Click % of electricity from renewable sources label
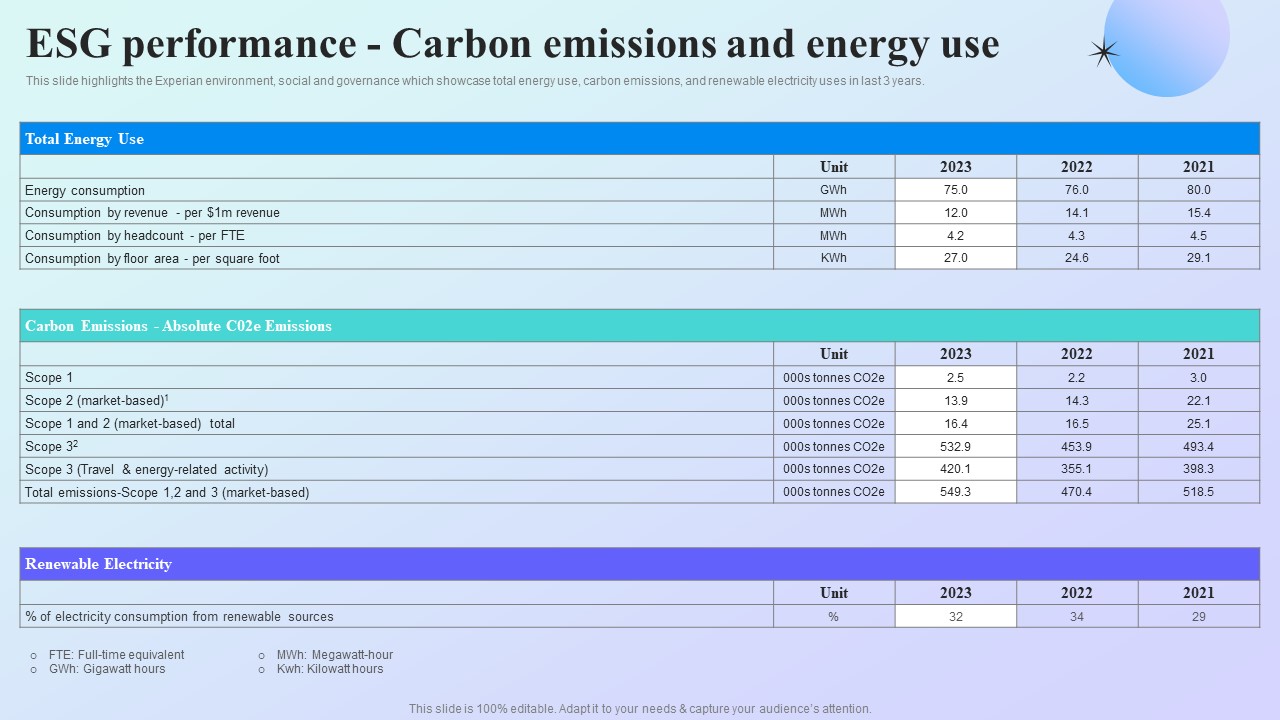The image size is (1280, 720). [x=179, y=617]
